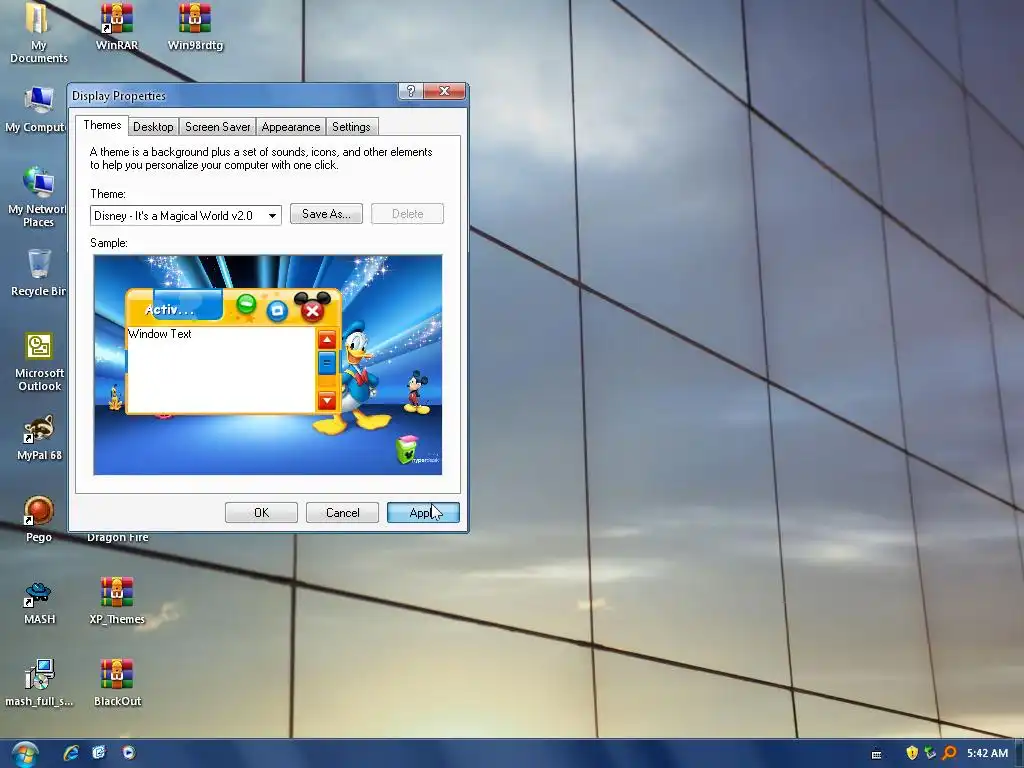Click the Display Properties title bar
The image size is (1024, 768).
232,95
